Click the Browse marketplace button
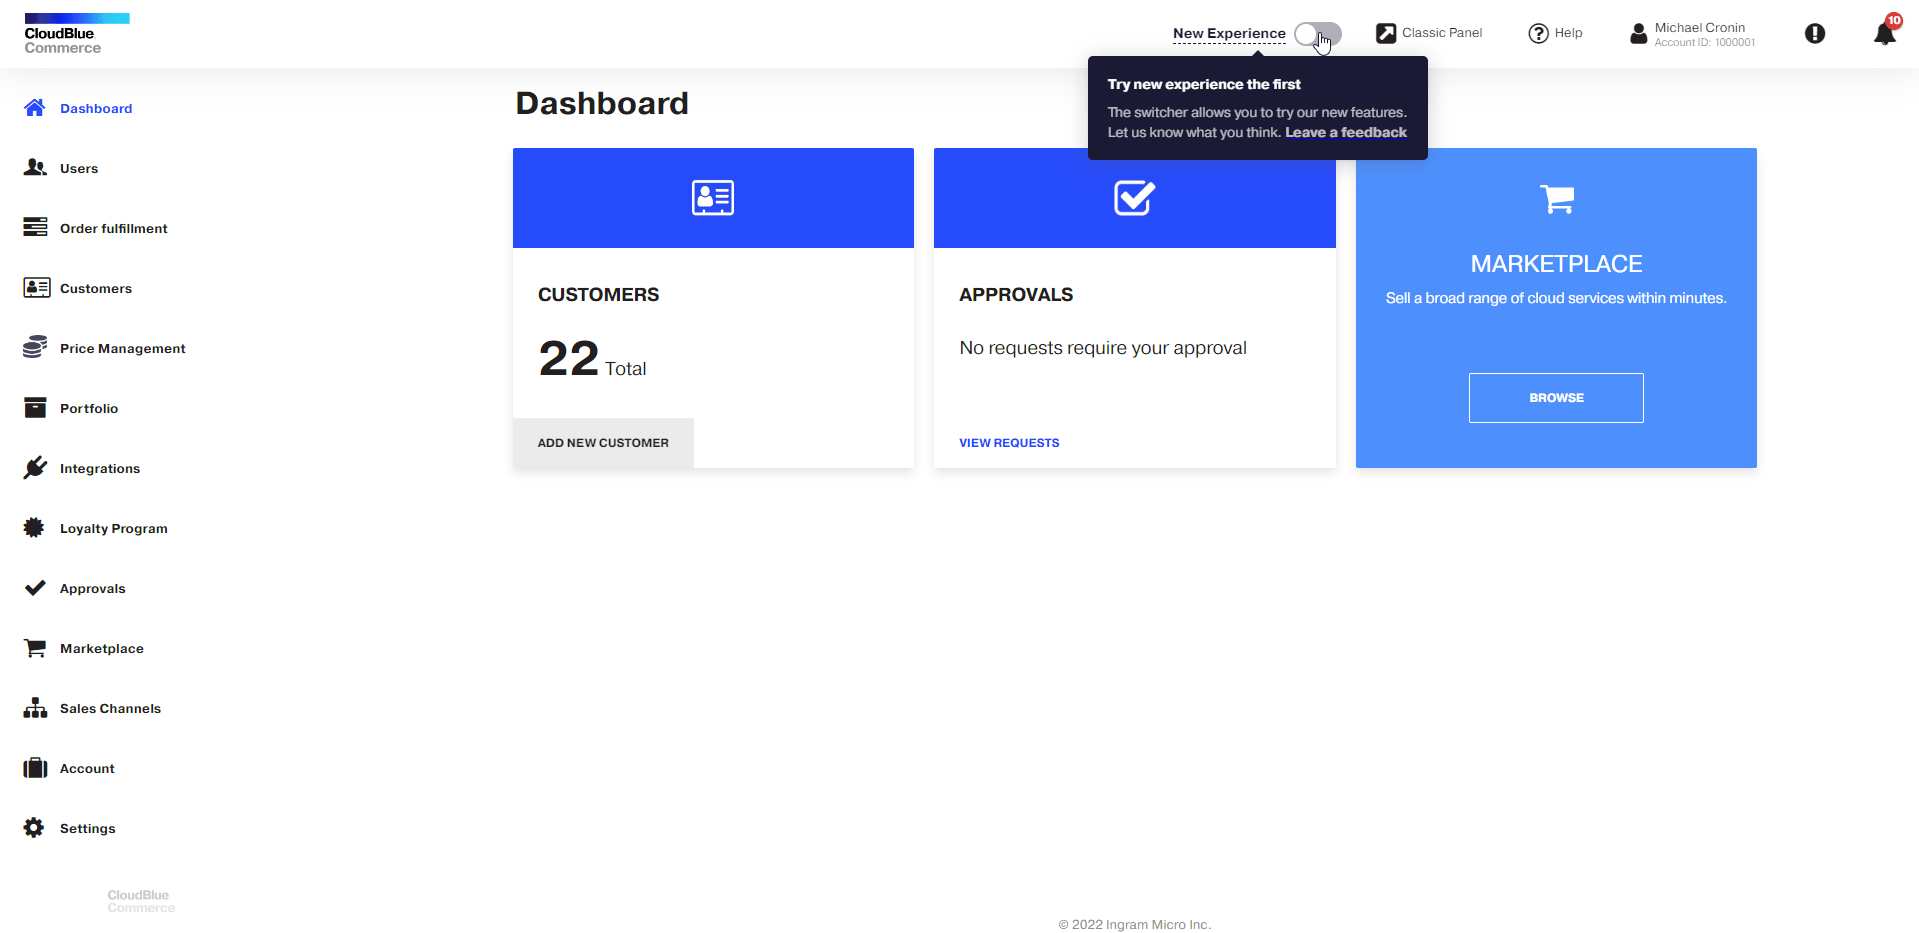 (x=1556, y=398)
